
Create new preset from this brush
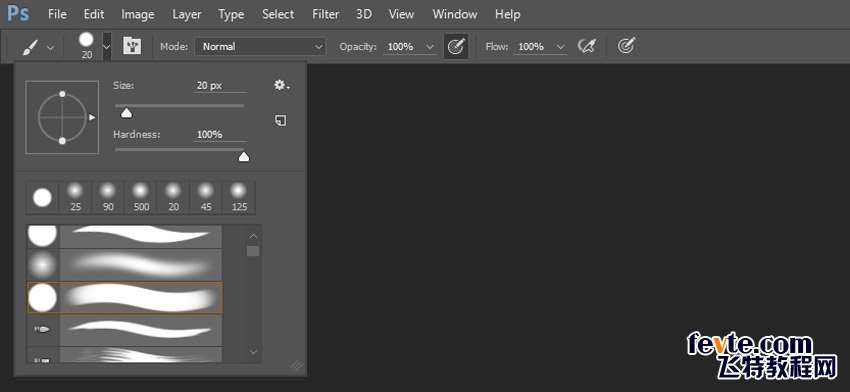pos(280,120)
